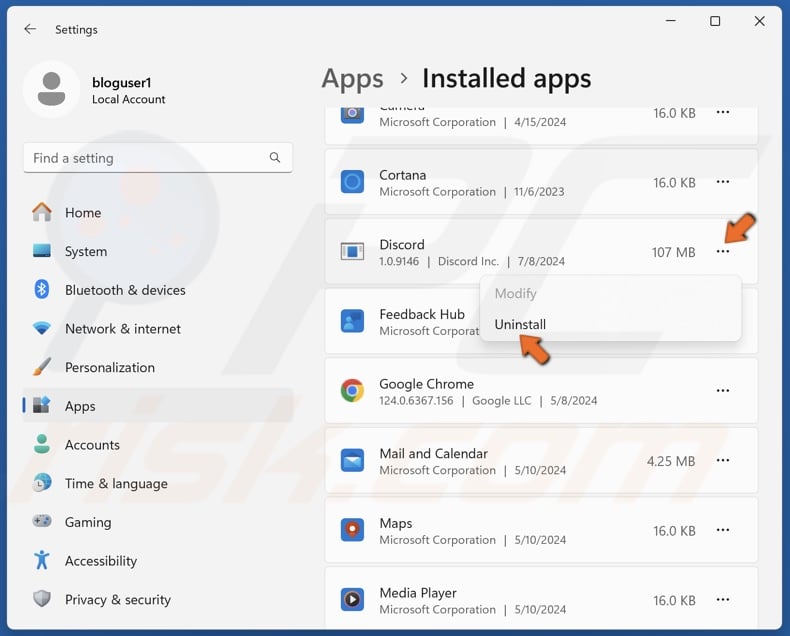Click the Discord app icon
Image resolution: width=790 pixels, height=636 pixels.
pyautogui.click(x=352, y=251)
